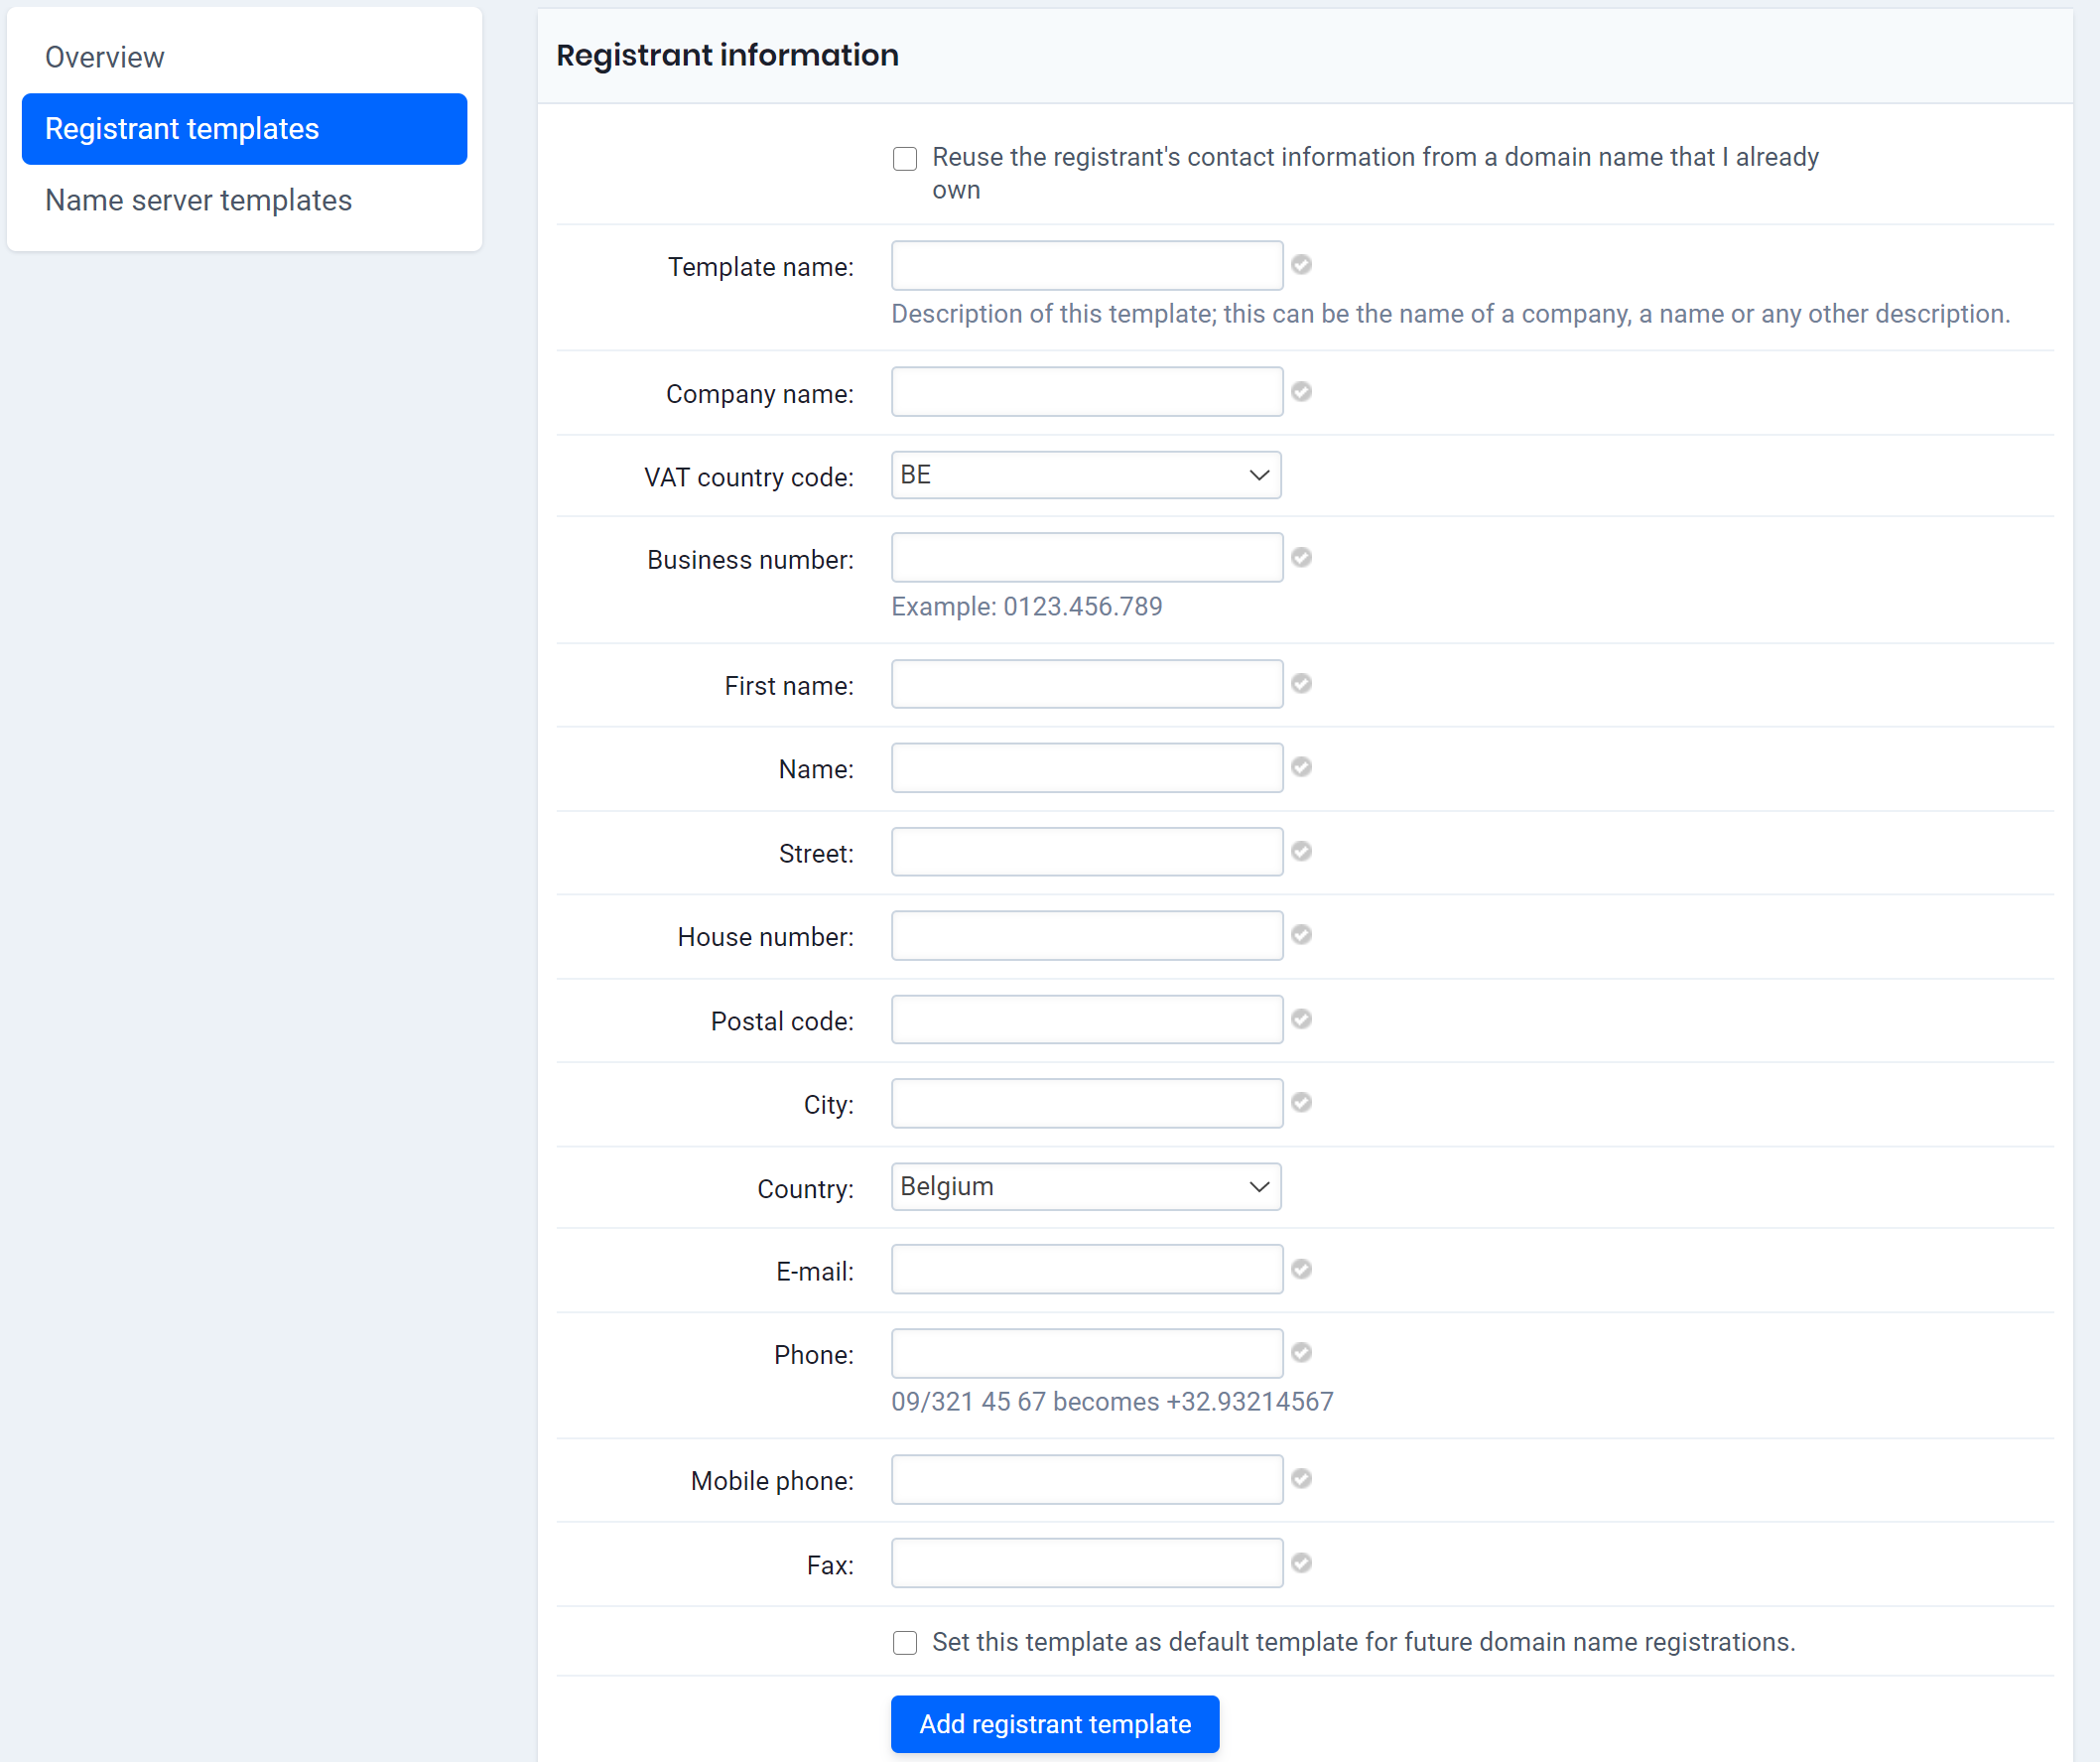Go to Name server templates
2100x1762 pixels.
198,200
